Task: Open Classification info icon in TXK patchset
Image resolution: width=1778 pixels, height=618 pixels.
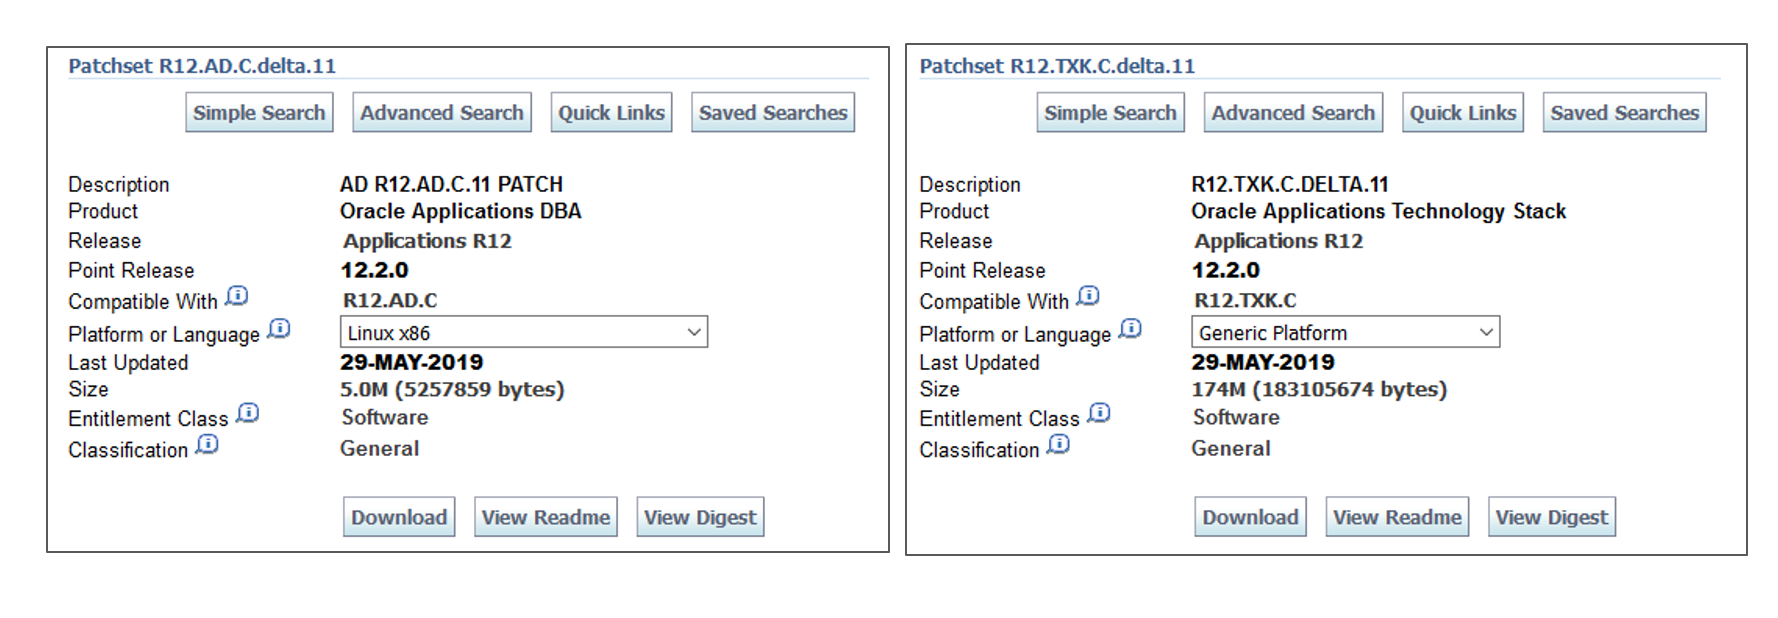Action: point(1058,444)
